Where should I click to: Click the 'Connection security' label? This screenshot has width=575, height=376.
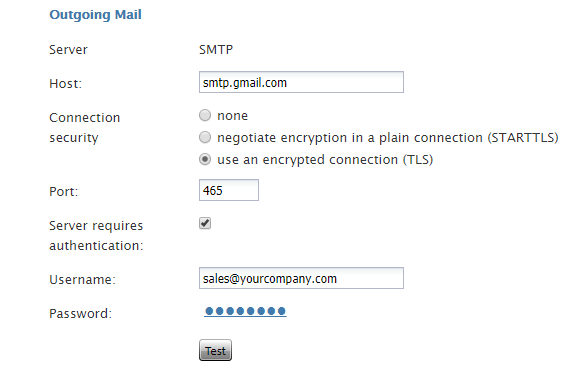click(85, 127)
